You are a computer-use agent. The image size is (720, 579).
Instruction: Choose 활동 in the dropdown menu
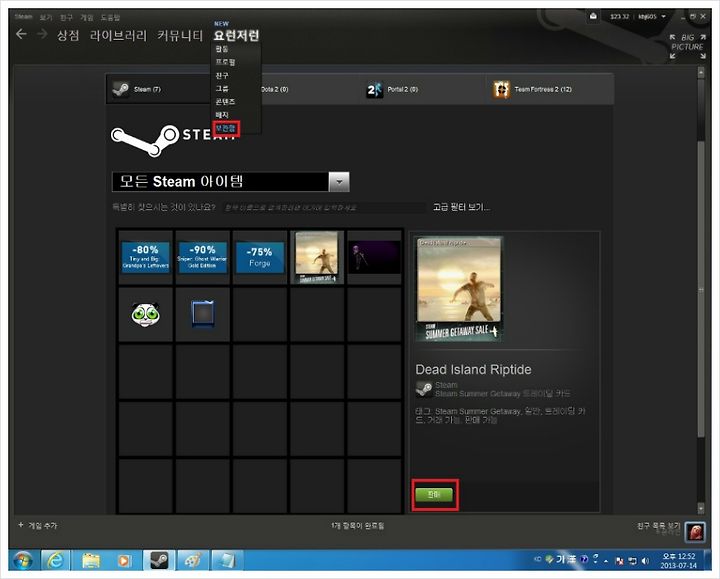222,49
